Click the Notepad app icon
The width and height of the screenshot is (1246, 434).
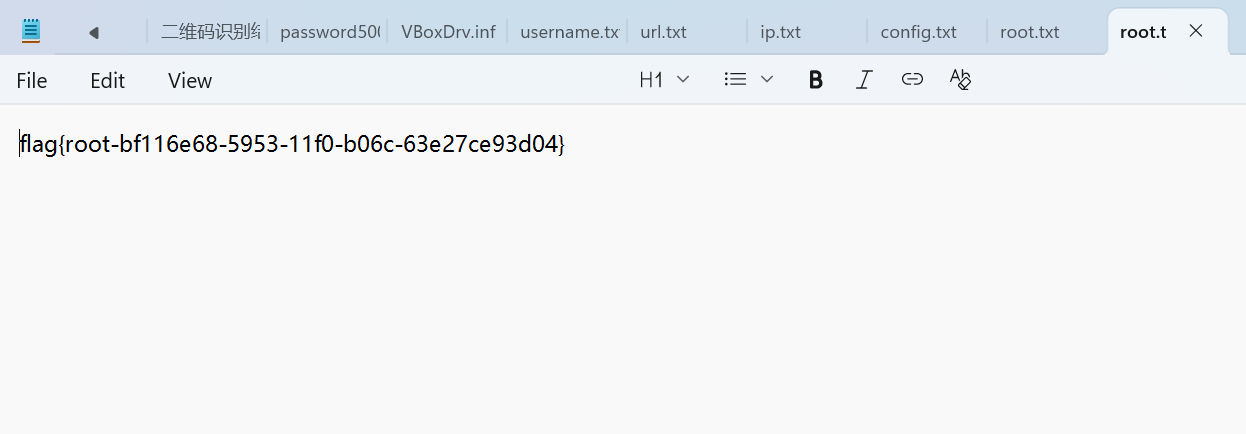[31, 31]
